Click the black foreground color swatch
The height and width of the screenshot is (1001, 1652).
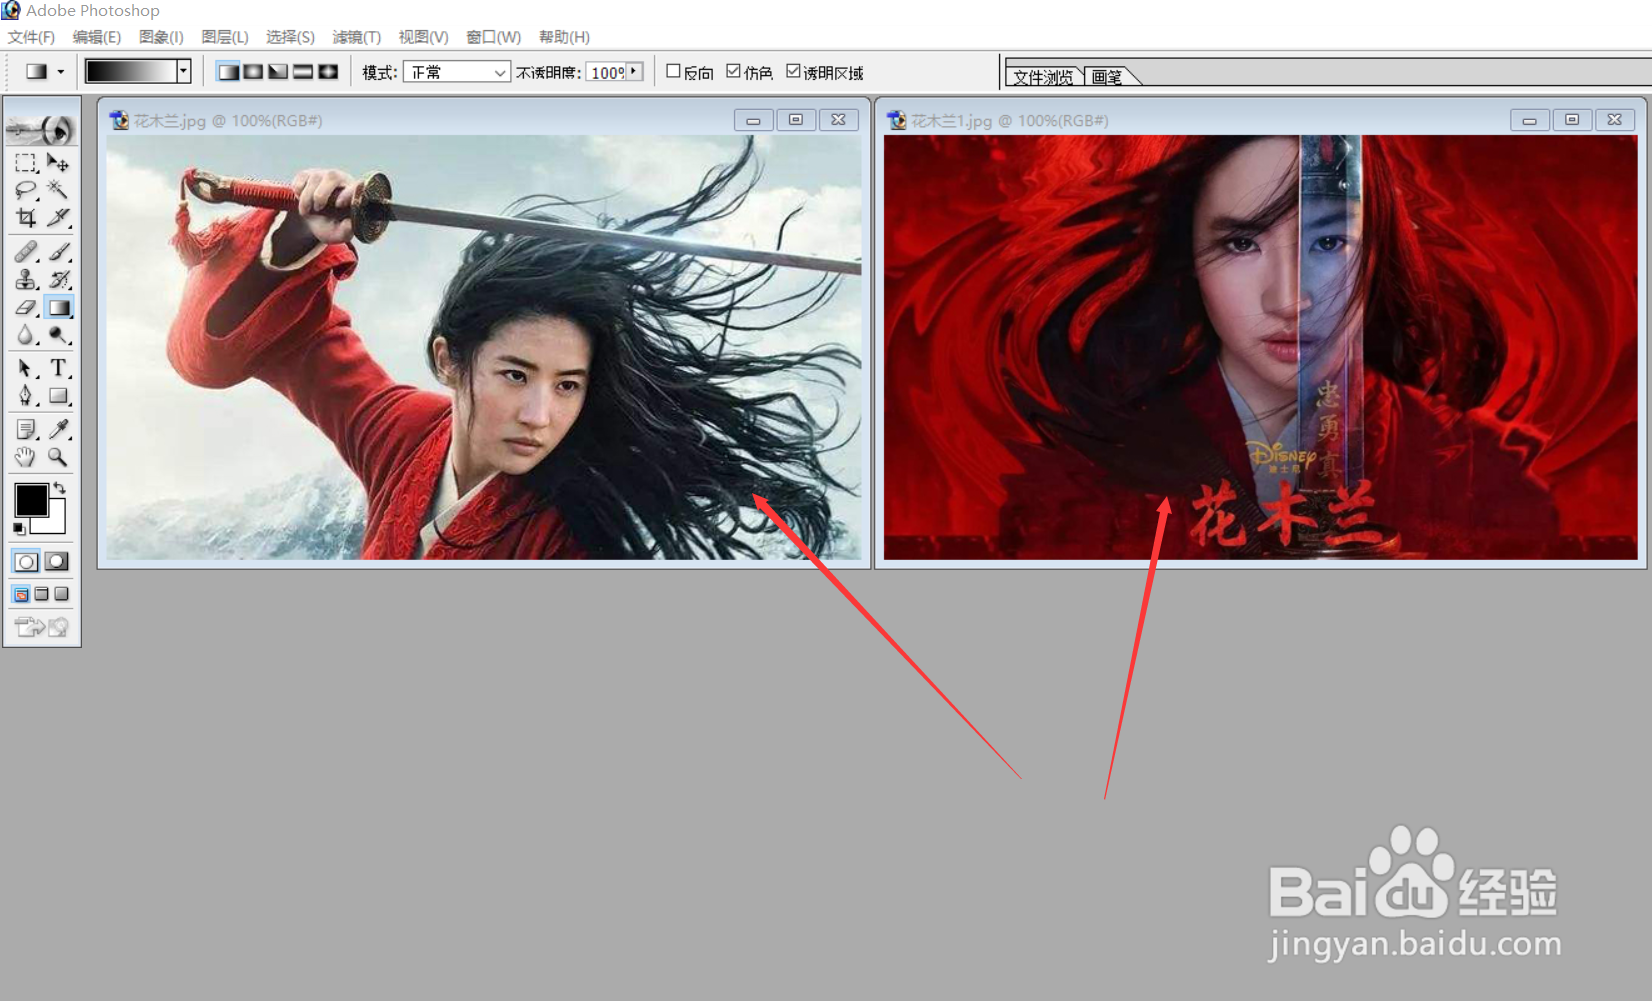click(30, 499)
